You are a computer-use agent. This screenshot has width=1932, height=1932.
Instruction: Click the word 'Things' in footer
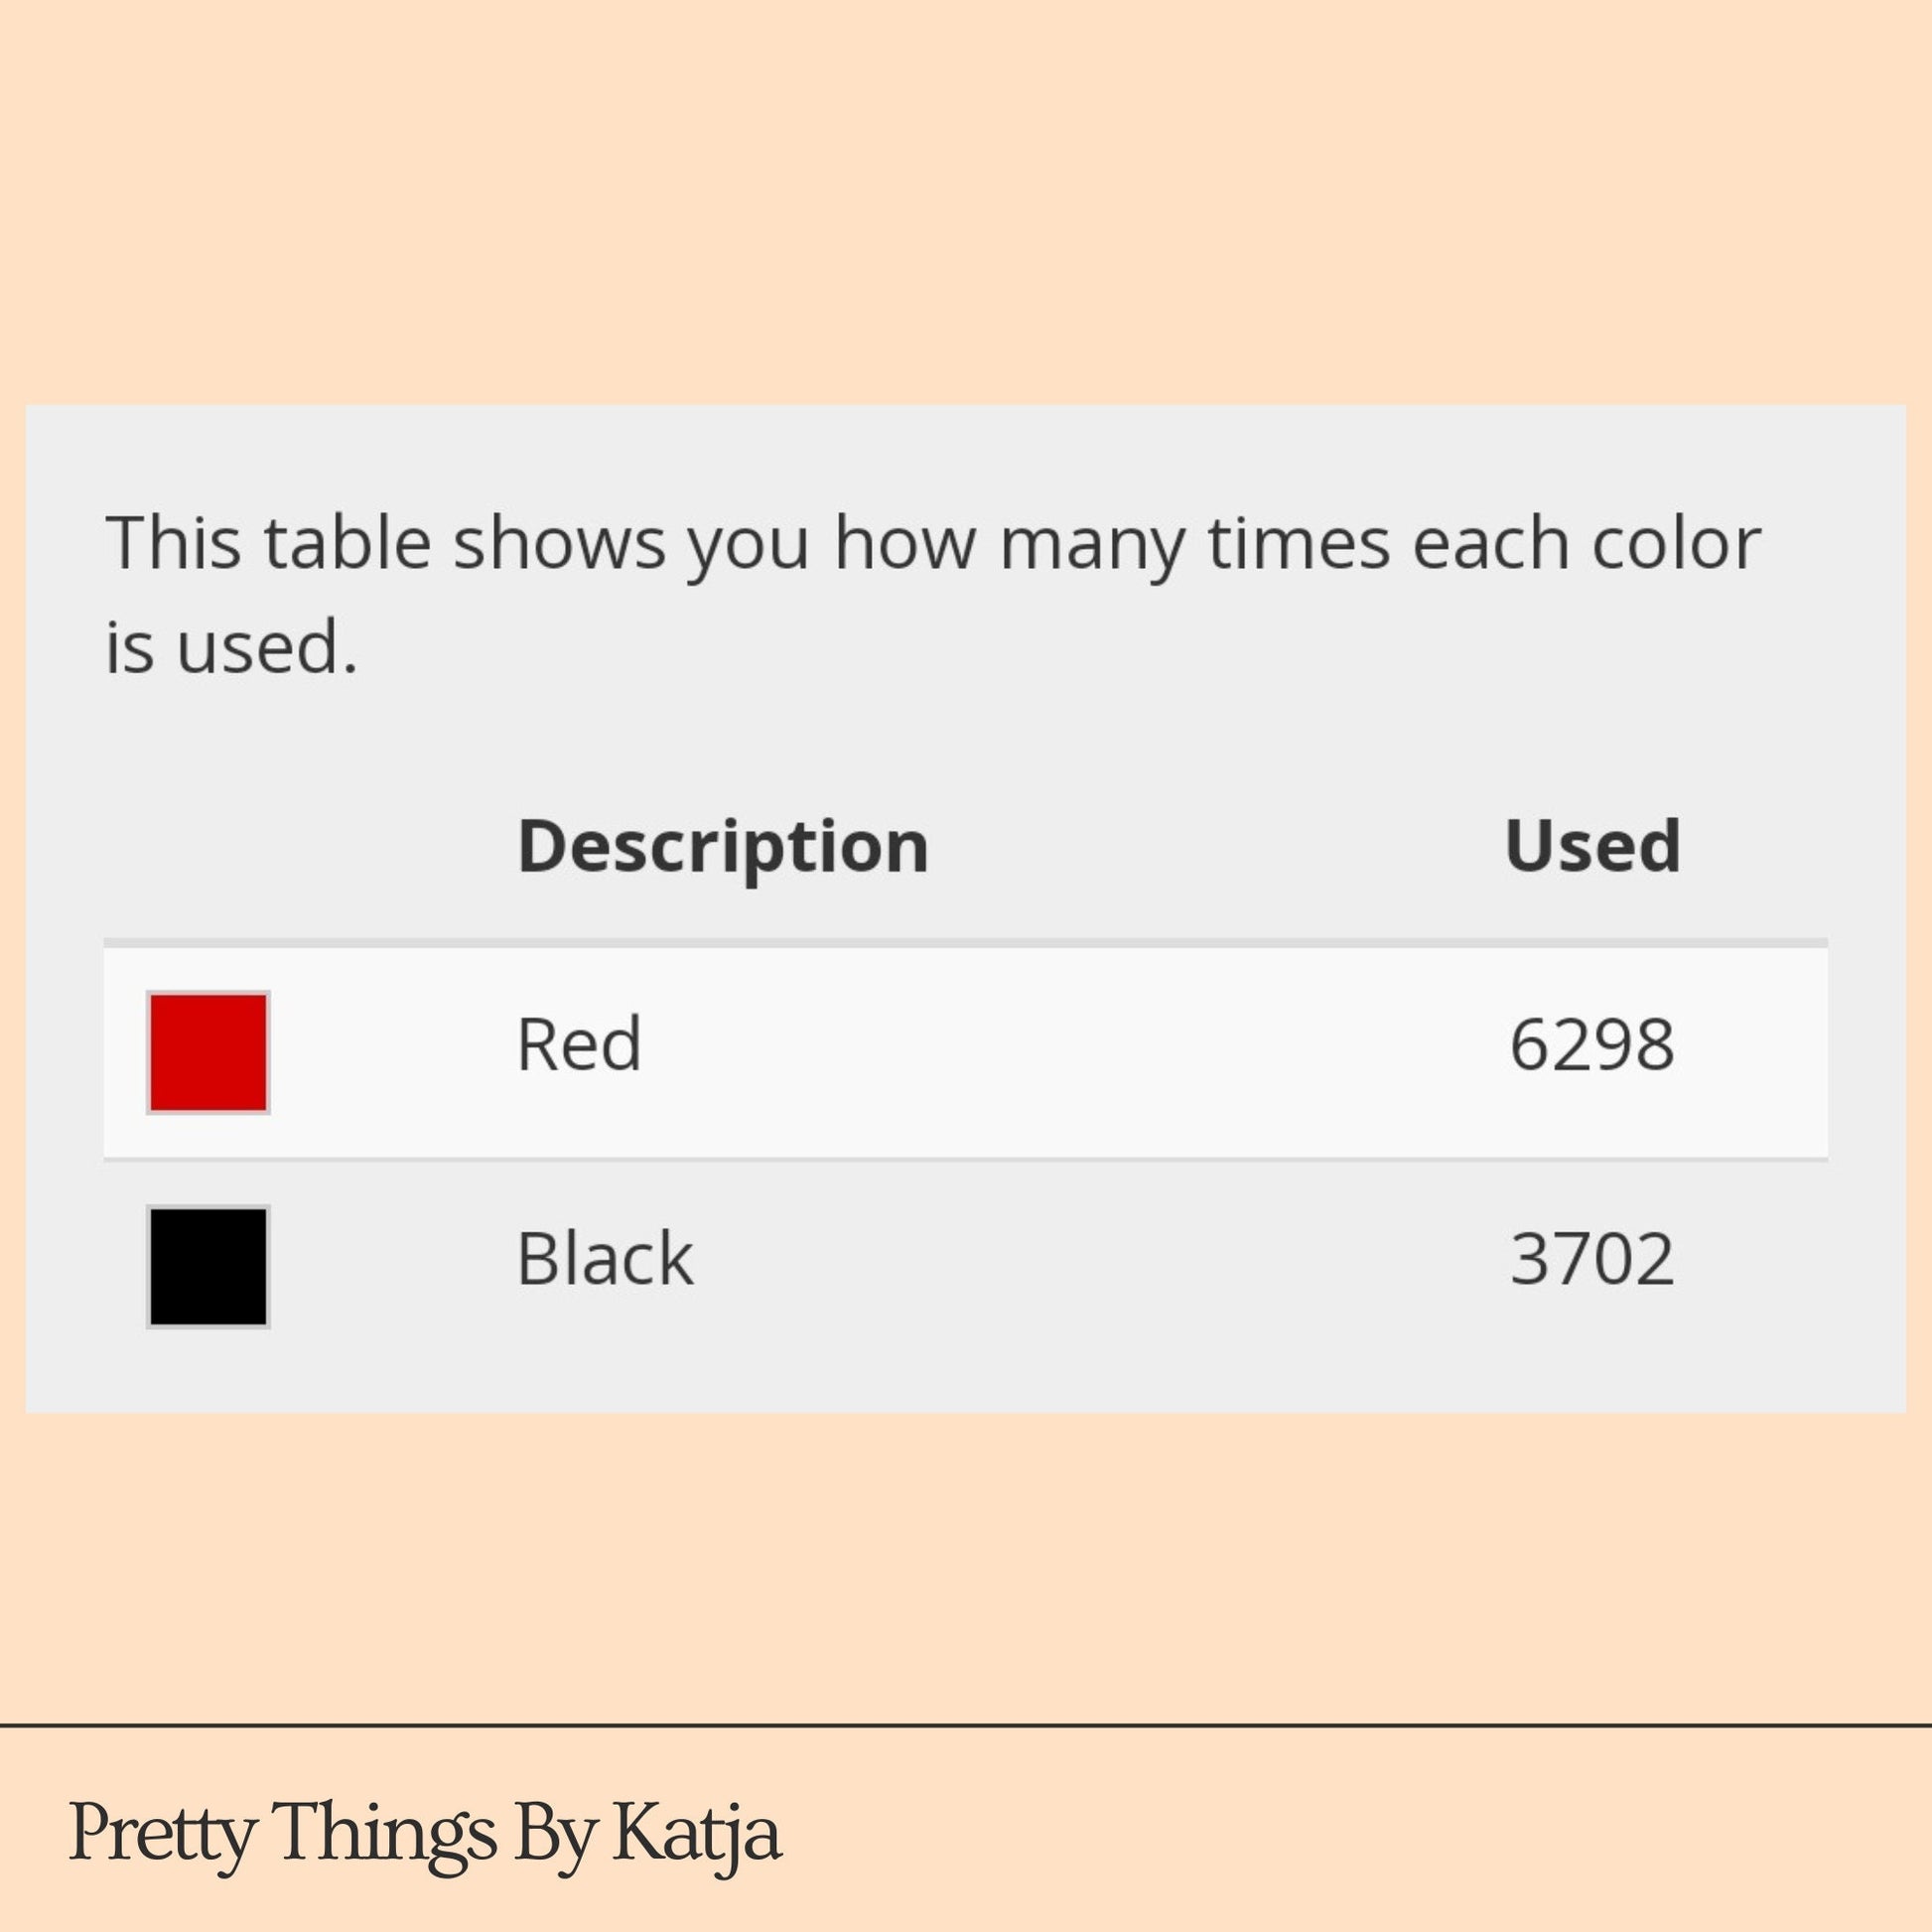384,1833
